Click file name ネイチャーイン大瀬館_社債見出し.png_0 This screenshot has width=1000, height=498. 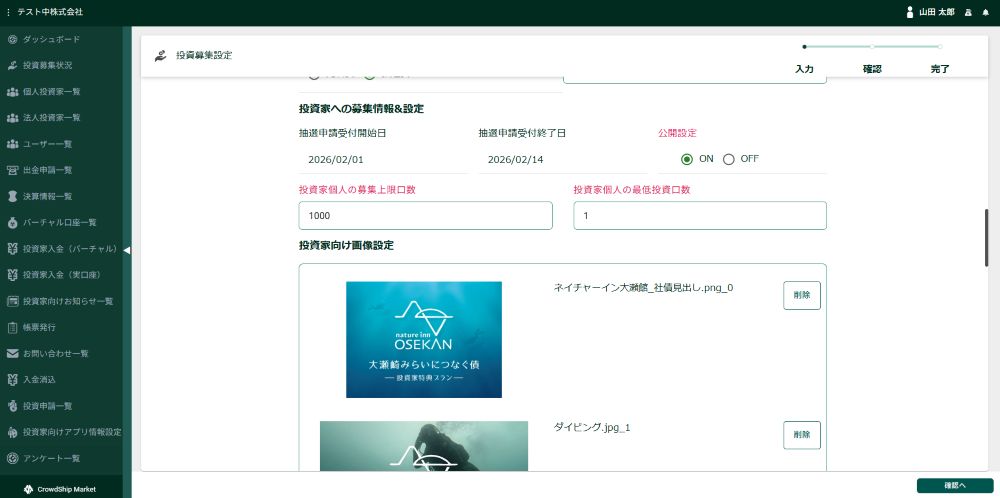coord(643,288)
